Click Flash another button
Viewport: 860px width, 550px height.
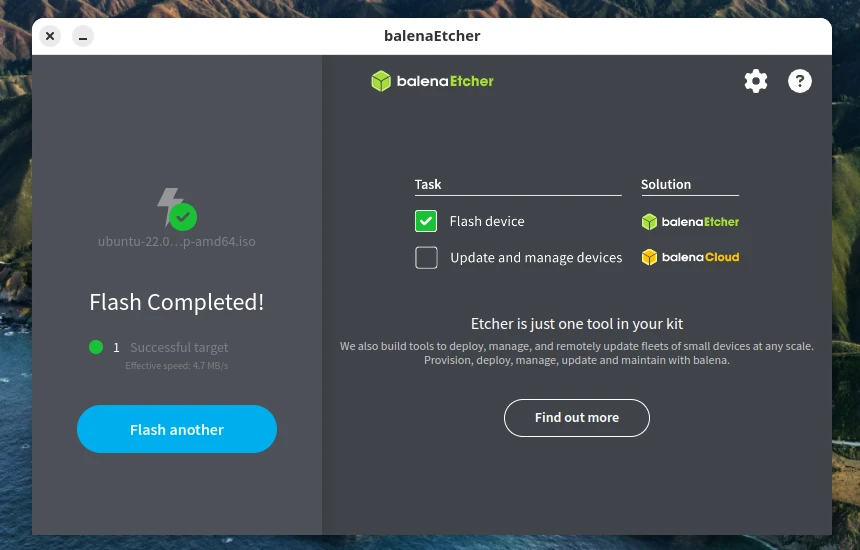pos(177,429)
